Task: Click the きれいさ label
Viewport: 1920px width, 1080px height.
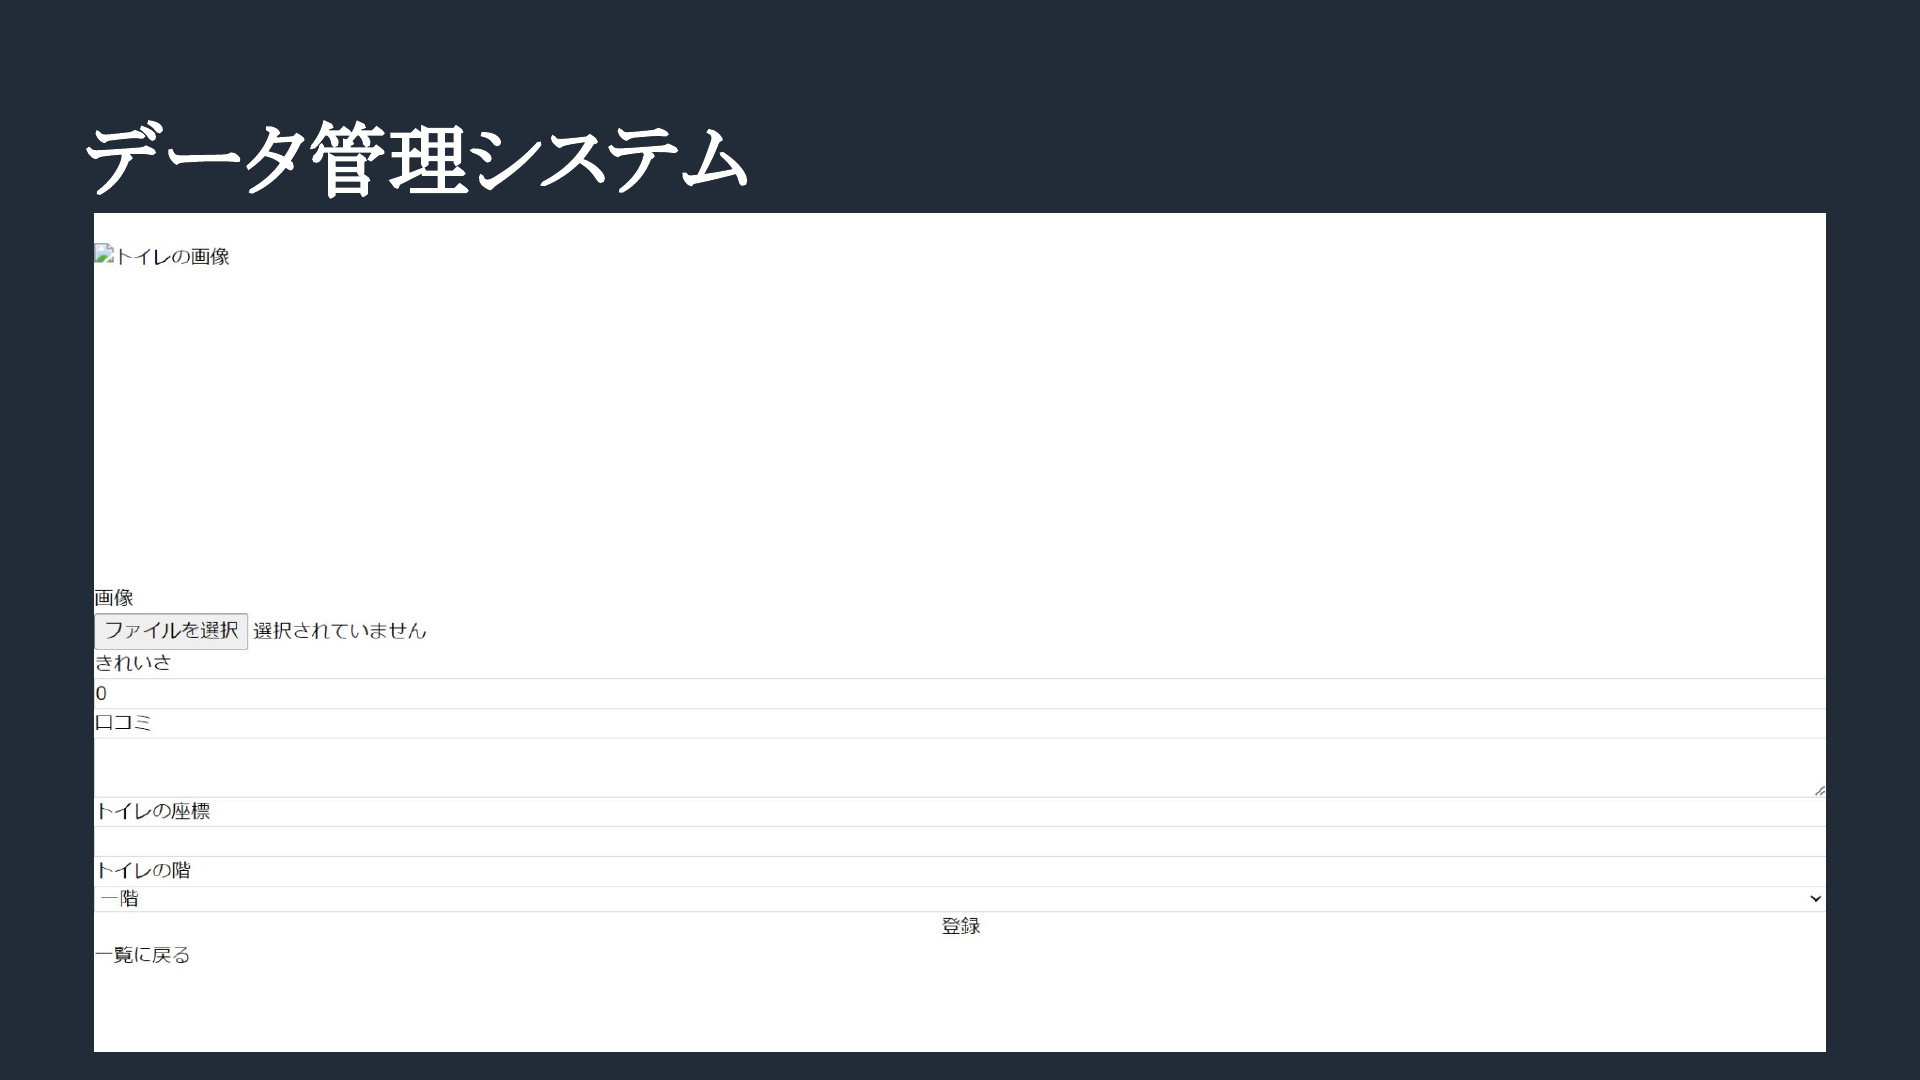Action: [x=133, y=663]
